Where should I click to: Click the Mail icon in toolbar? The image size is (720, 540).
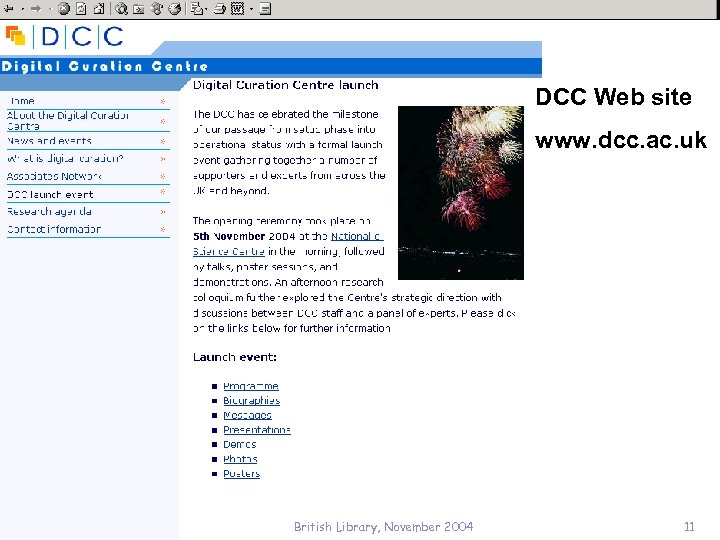tap(196, 8)
